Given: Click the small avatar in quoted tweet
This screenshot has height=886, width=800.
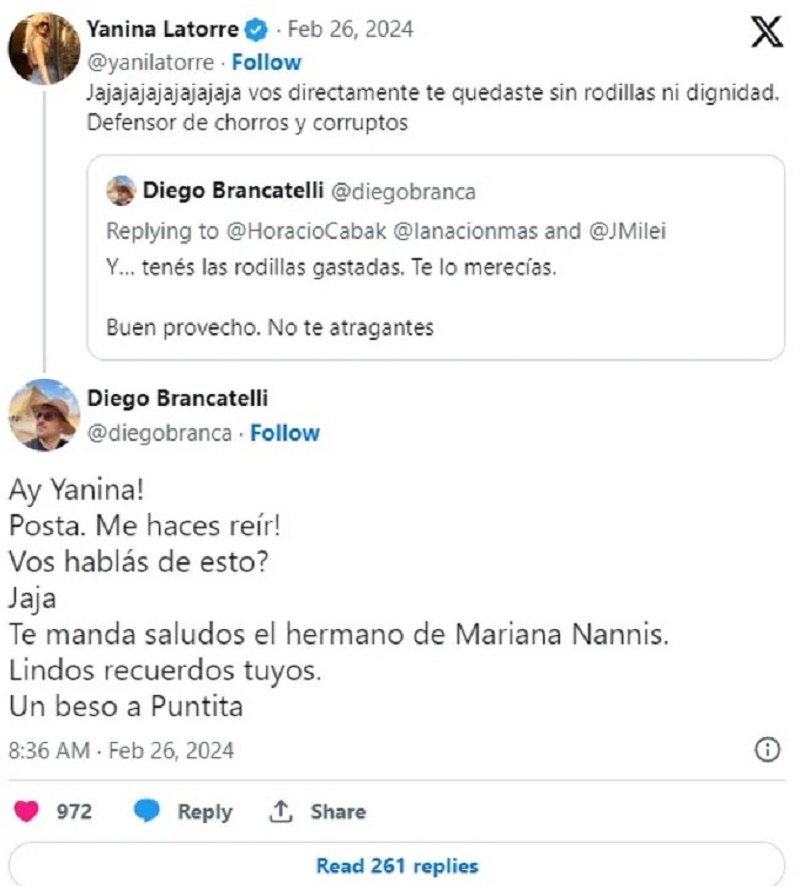Looking at the screenshot, I should point(121,190).
